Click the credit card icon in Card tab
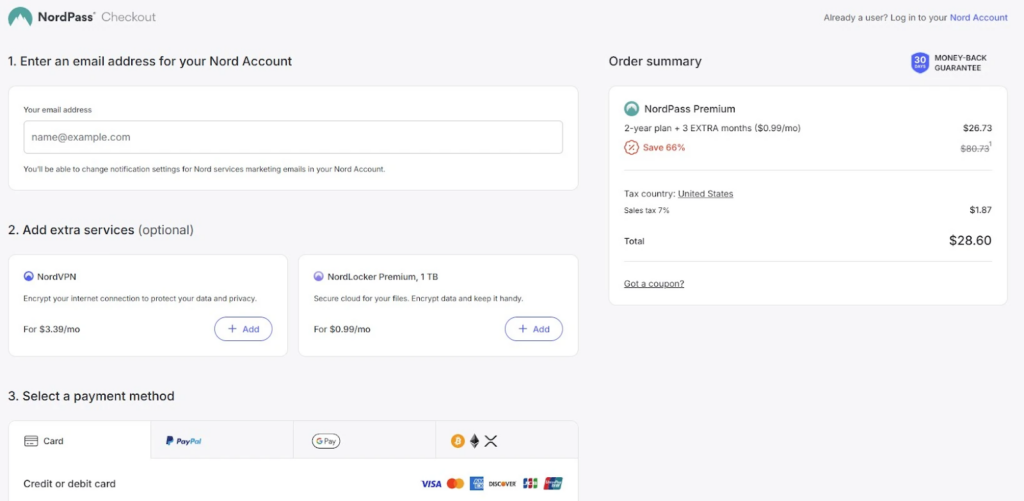The image size is (1024, 501). point(31,441)
